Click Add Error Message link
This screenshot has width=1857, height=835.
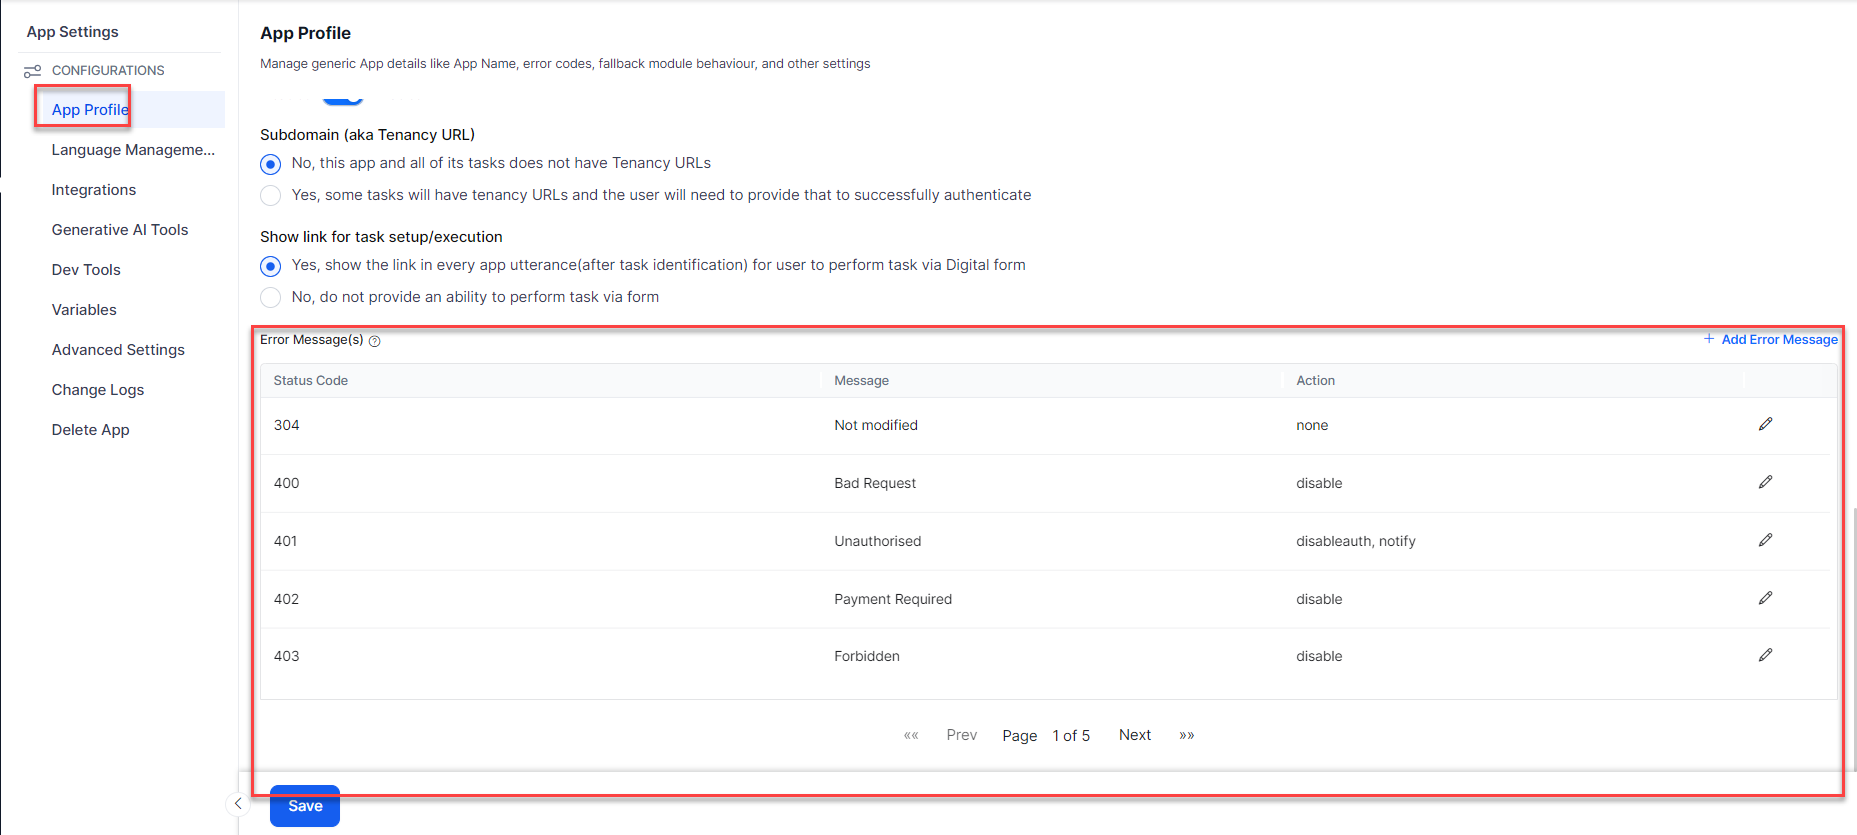click(1771, 340)
